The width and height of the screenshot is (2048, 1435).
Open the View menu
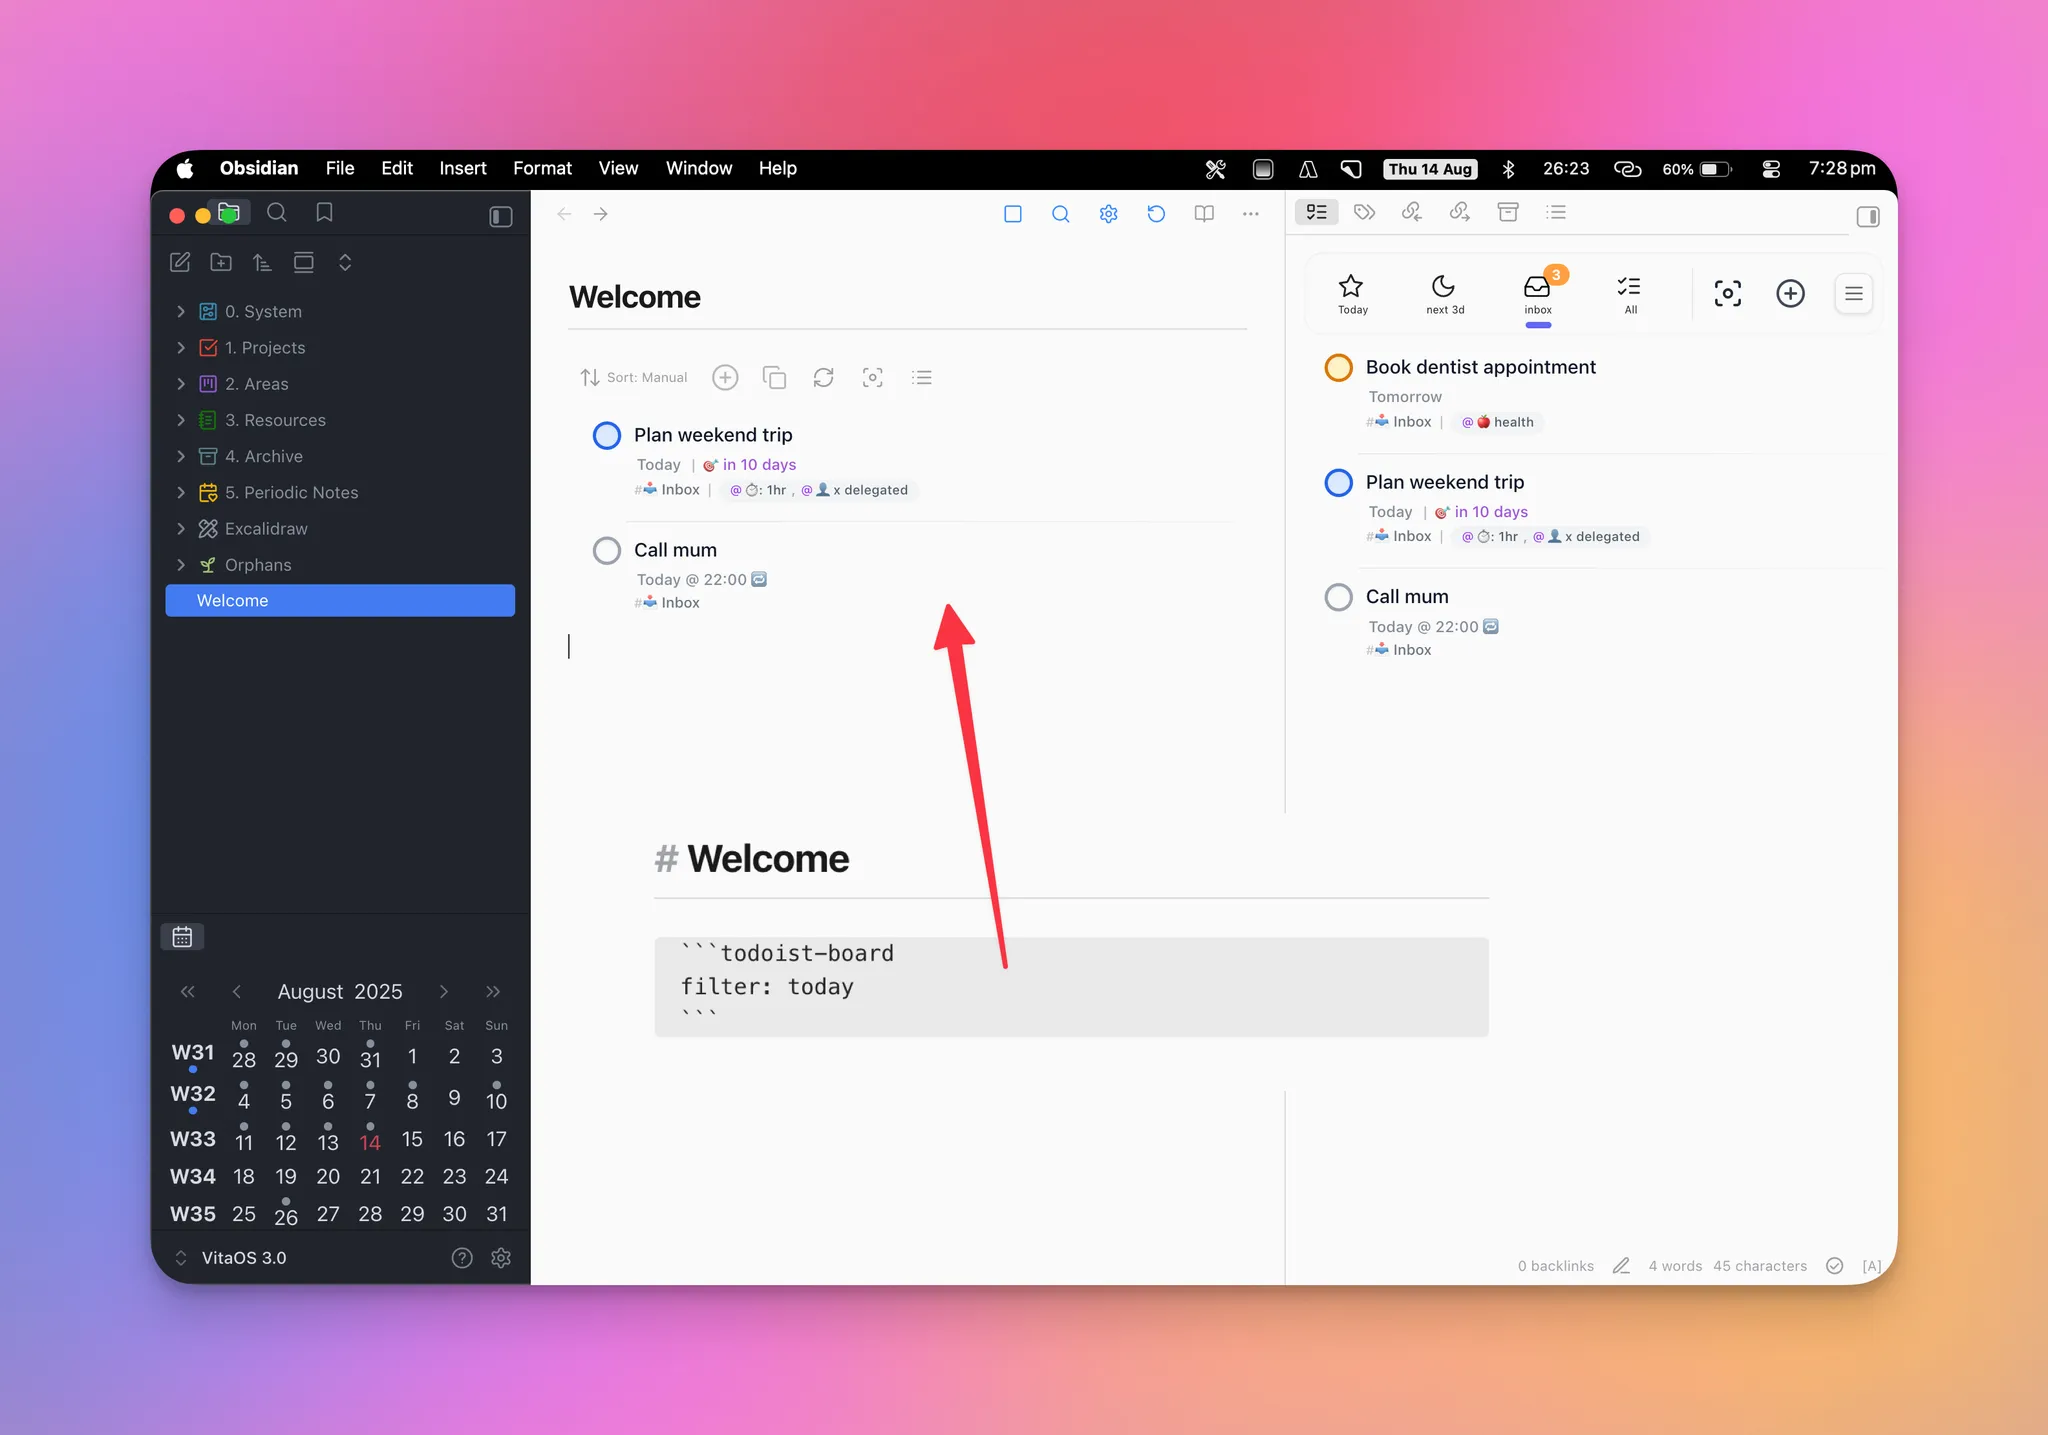pos(618,169)
